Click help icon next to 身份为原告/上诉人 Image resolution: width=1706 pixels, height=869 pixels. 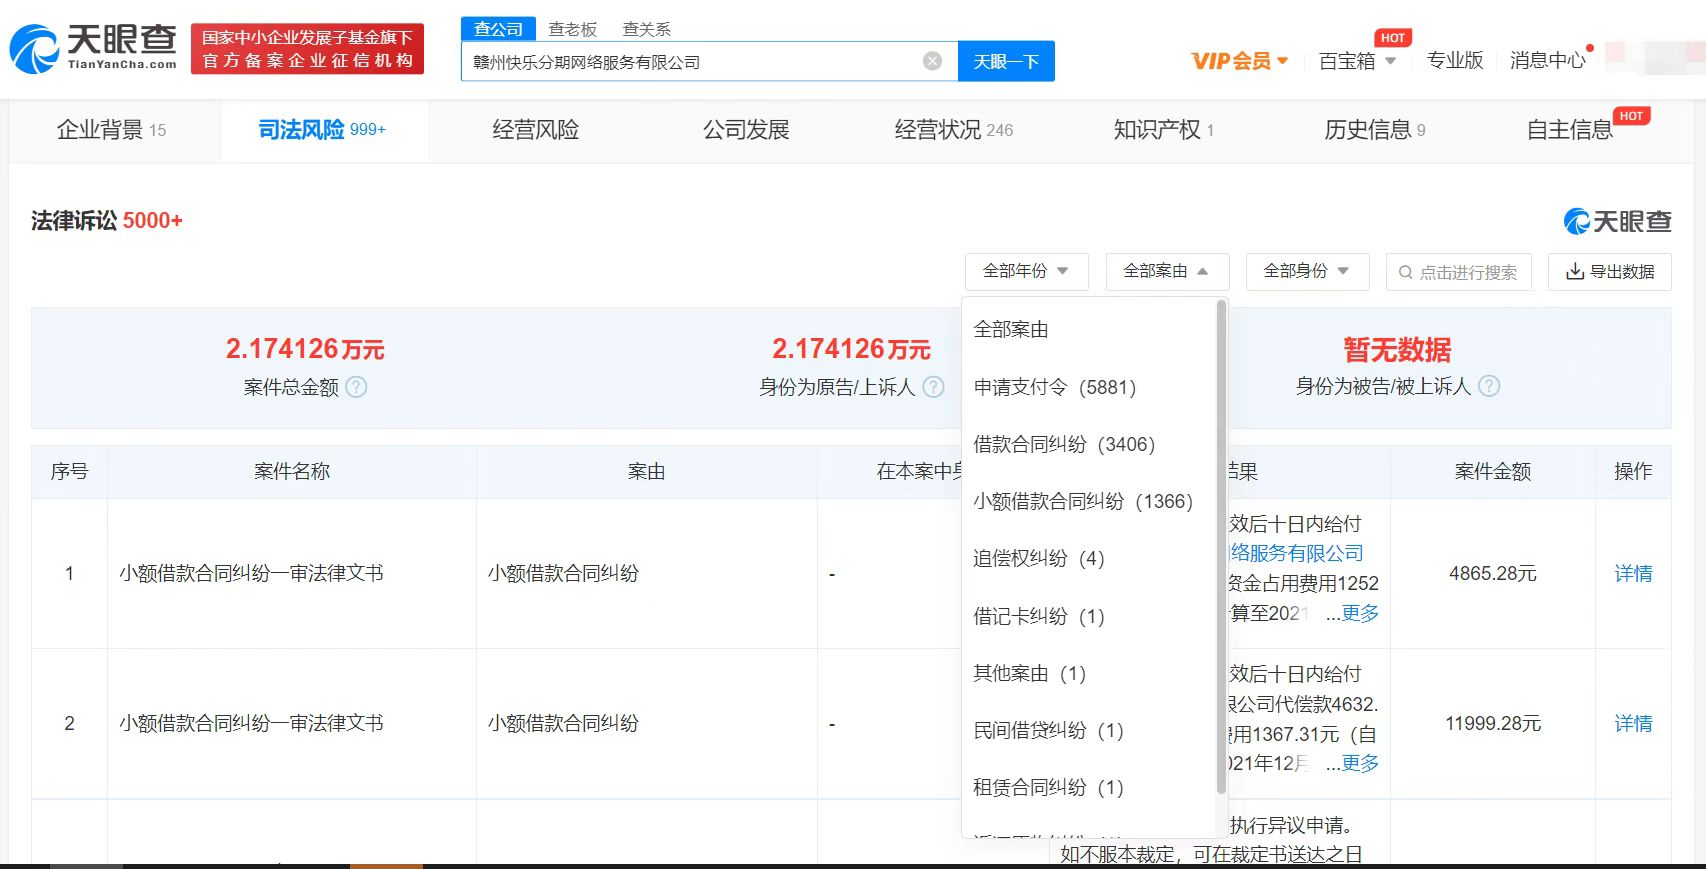[933, 387]
